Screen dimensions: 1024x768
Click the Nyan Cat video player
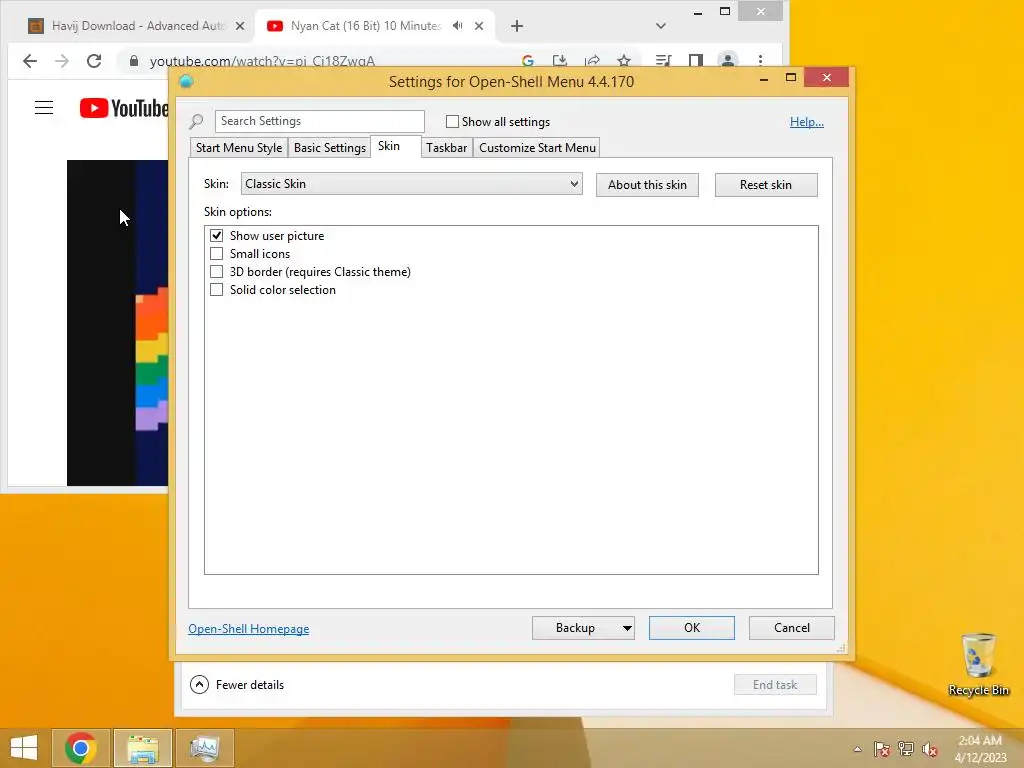pos(118,323)
